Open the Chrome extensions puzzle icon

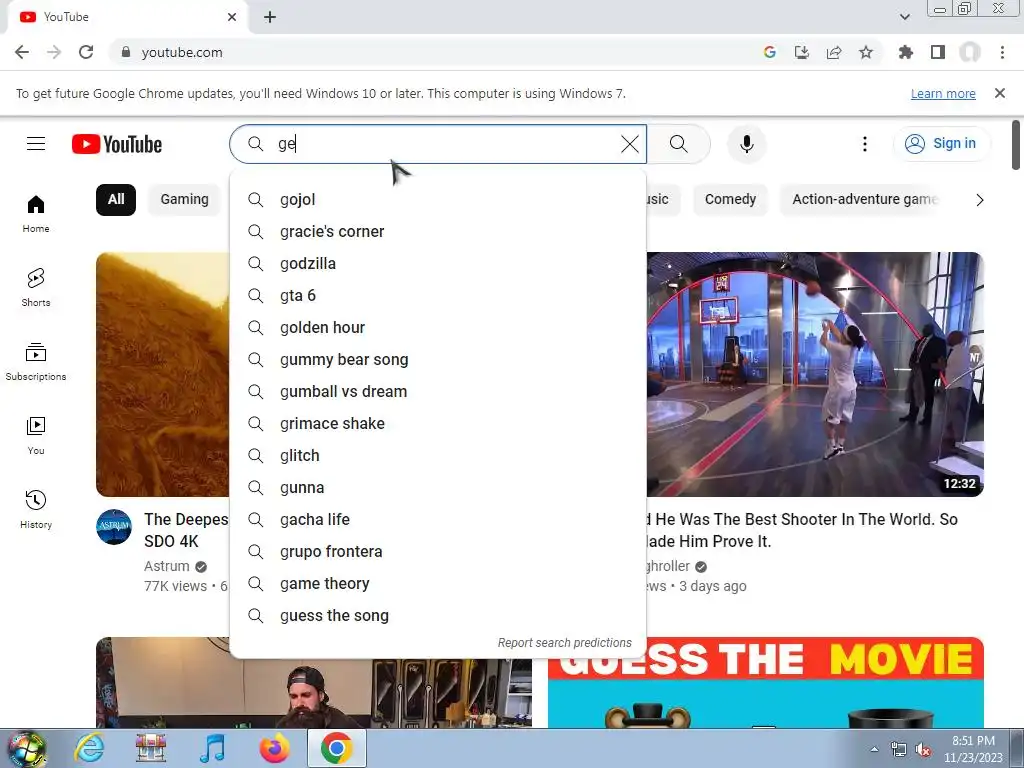coord(905,52)
